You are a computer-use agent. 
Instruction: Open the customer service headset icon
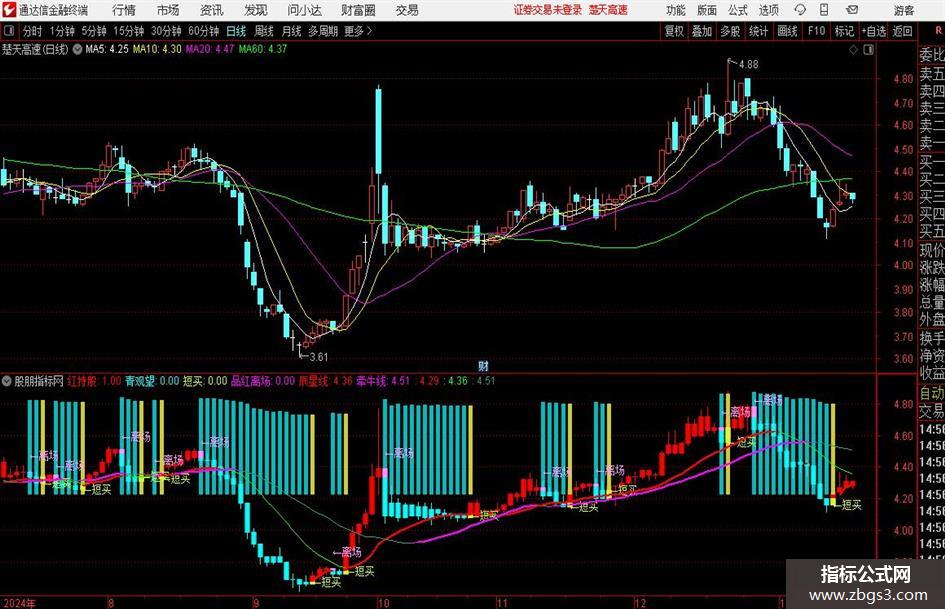pyautogui.click(x=800, y=10)
